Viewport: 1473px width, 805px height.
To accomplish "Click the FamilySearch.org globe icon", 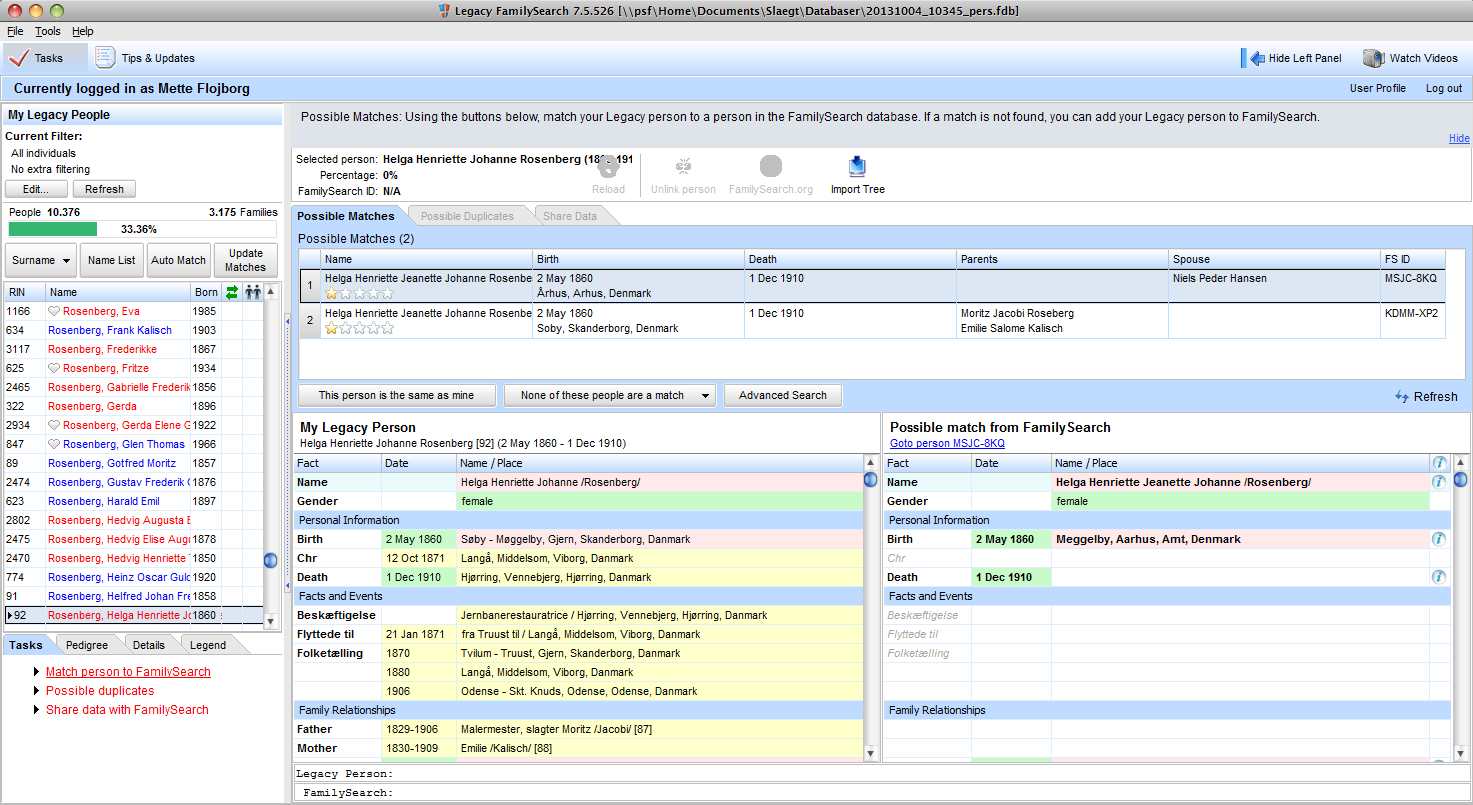I will [x=770, y=167].
